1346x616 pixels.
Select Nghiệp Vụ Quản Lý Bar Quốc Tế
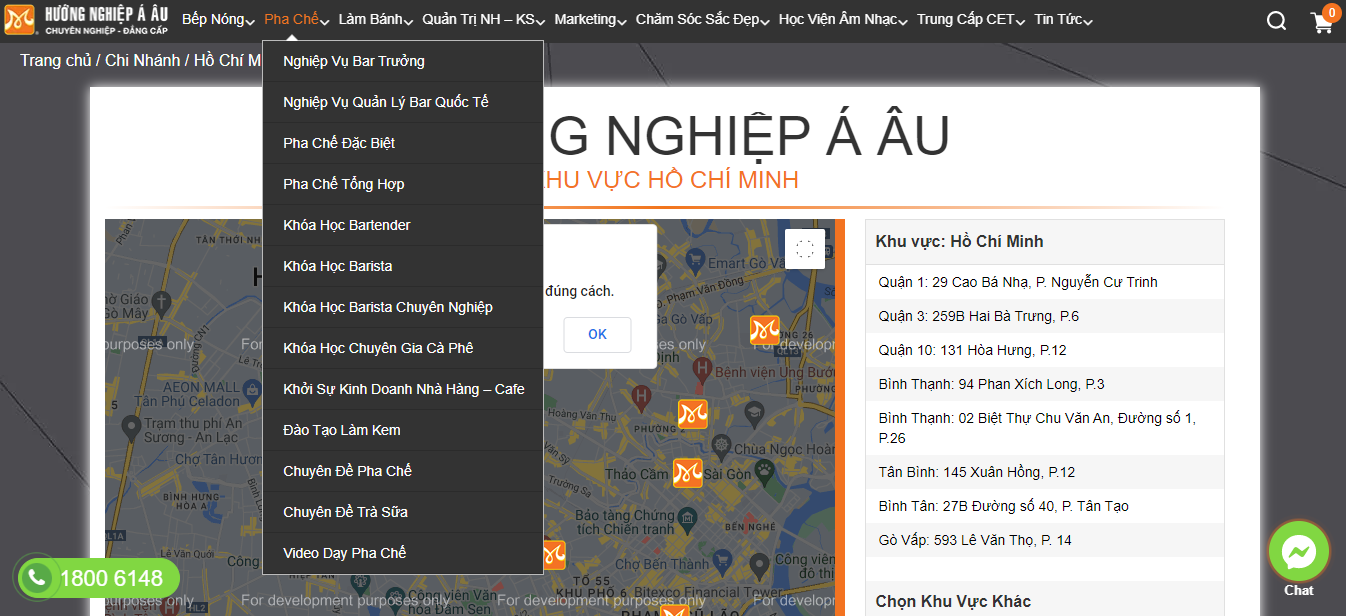[x=403, y=102]
